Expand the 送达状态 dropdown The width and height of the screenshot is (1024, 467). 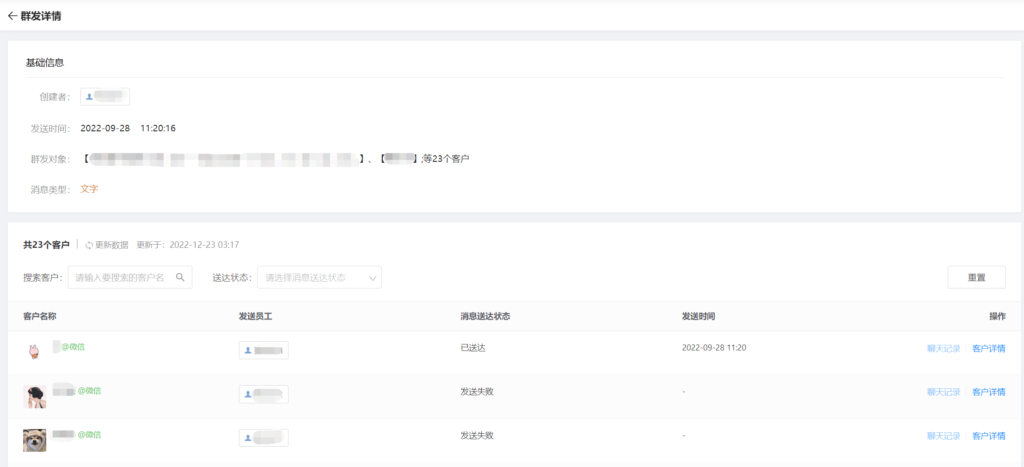point(319,278)
